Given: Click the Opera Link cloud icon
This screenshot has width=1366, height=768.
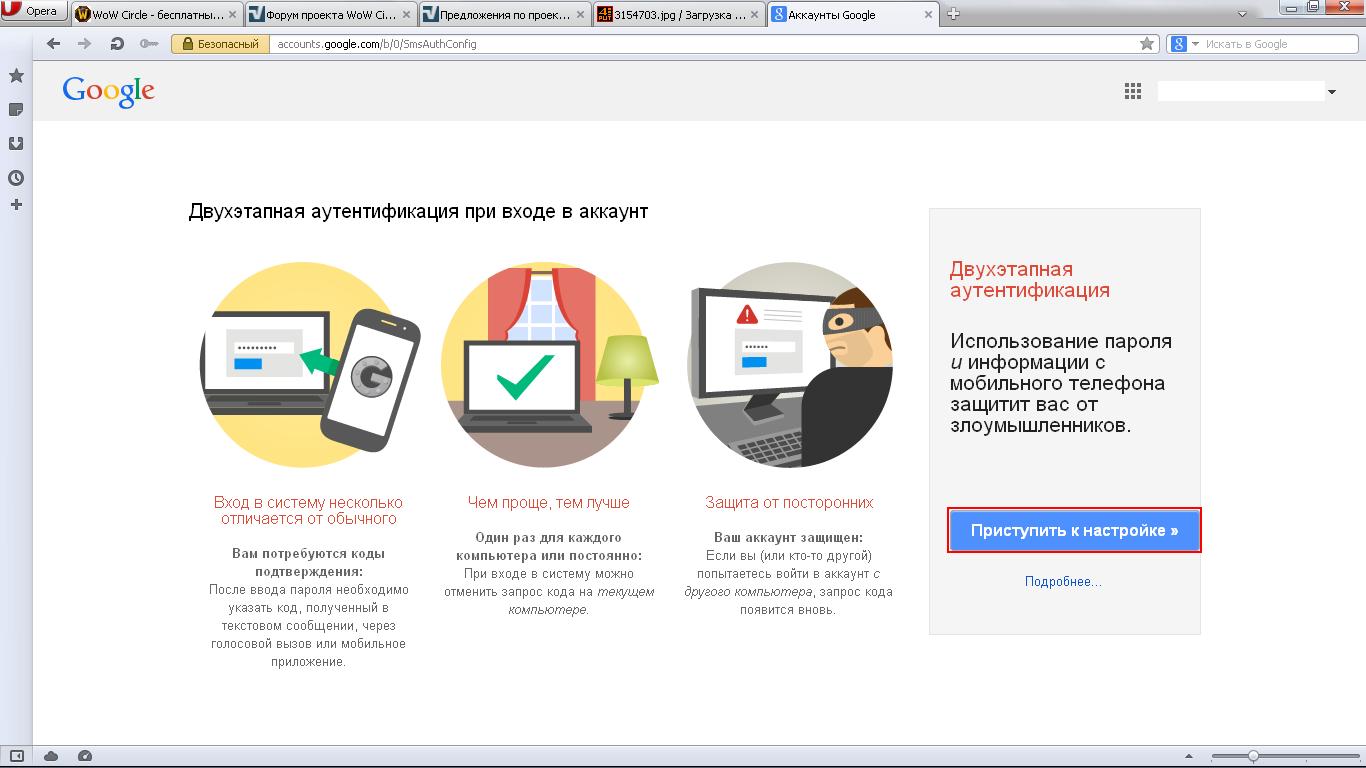Looking at the screenshot, I should (x=51, y=757).
